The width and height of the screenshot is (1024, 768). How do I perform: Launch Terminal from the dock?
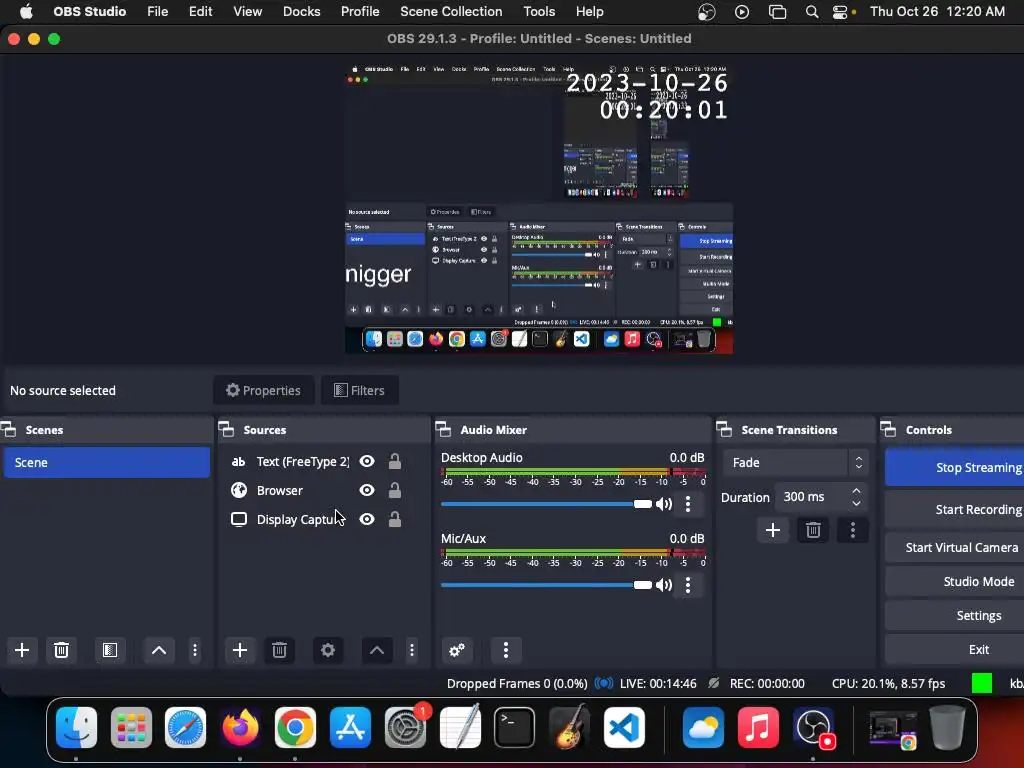tap(514, 728)
